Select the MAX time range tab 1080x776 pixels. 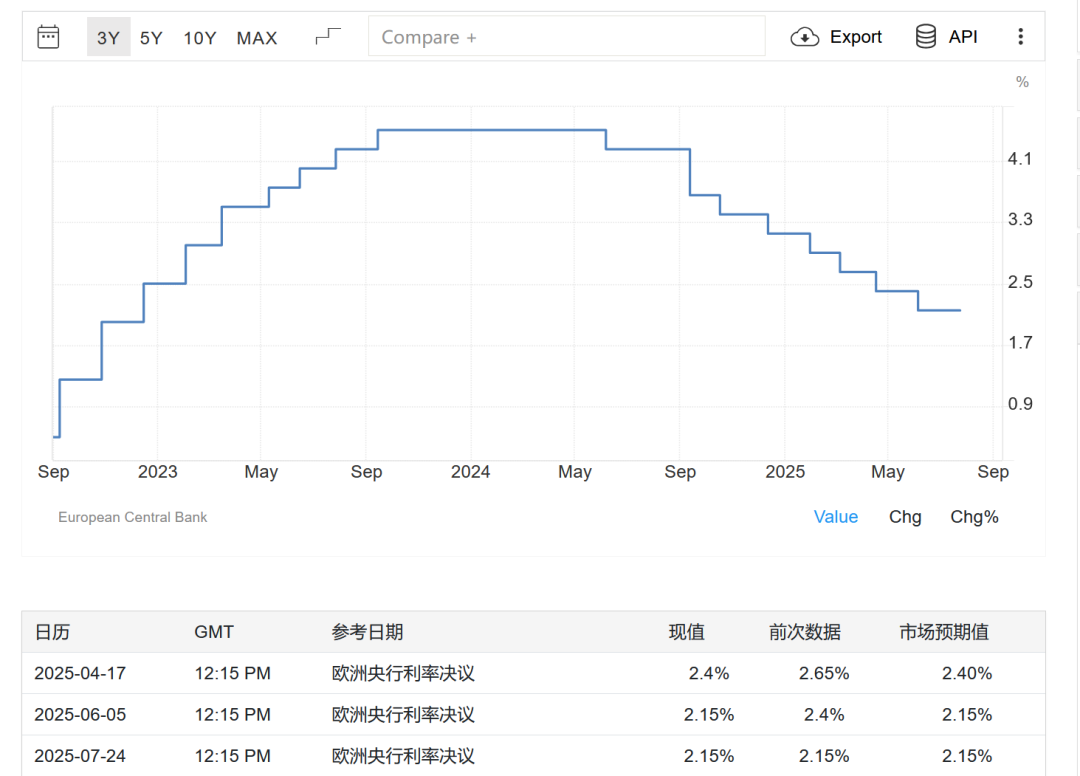(x=256, y=37)
